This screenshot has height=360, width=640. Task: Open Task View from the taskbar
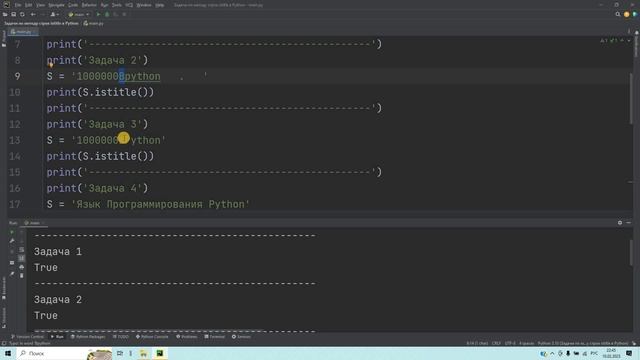pyautogui.click(x=120, y=353)
